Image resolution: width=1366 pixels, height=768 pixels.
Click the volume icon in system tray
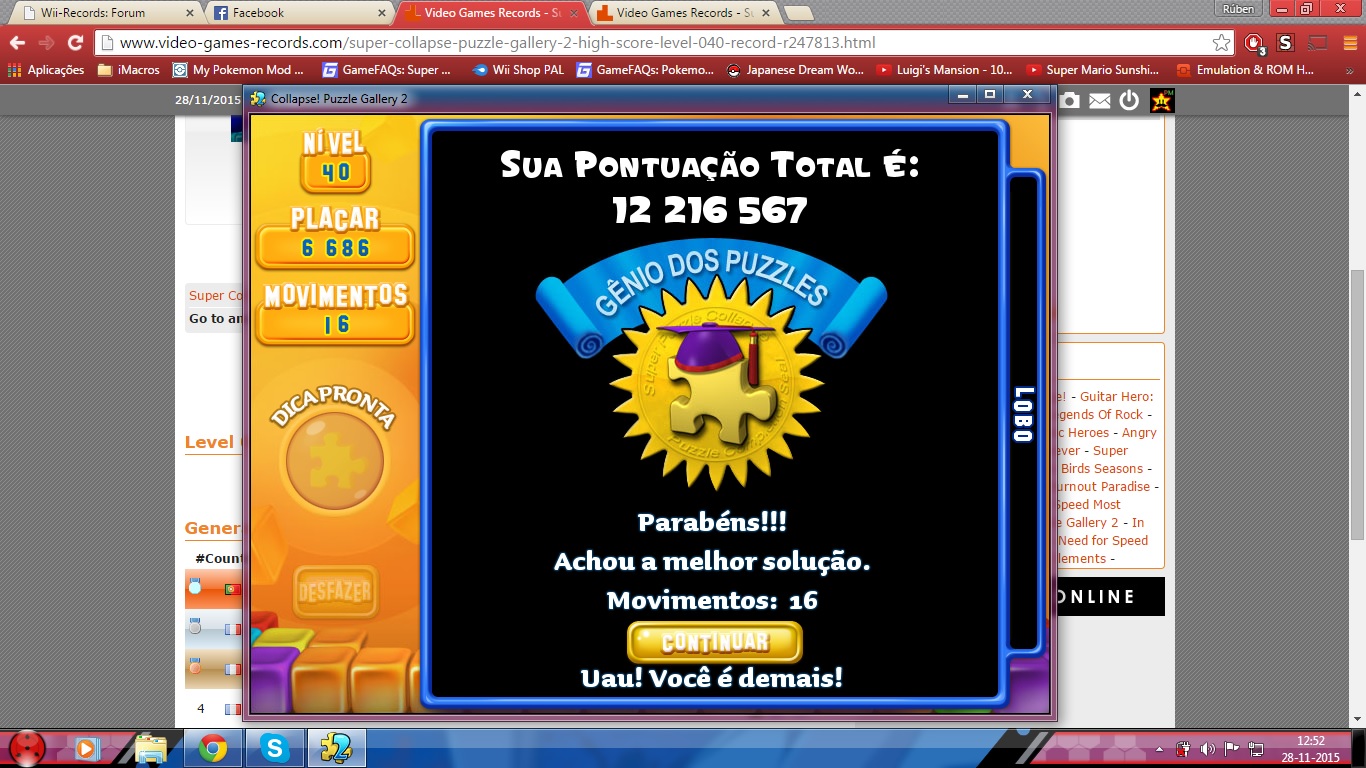(x=1208, y=748)
